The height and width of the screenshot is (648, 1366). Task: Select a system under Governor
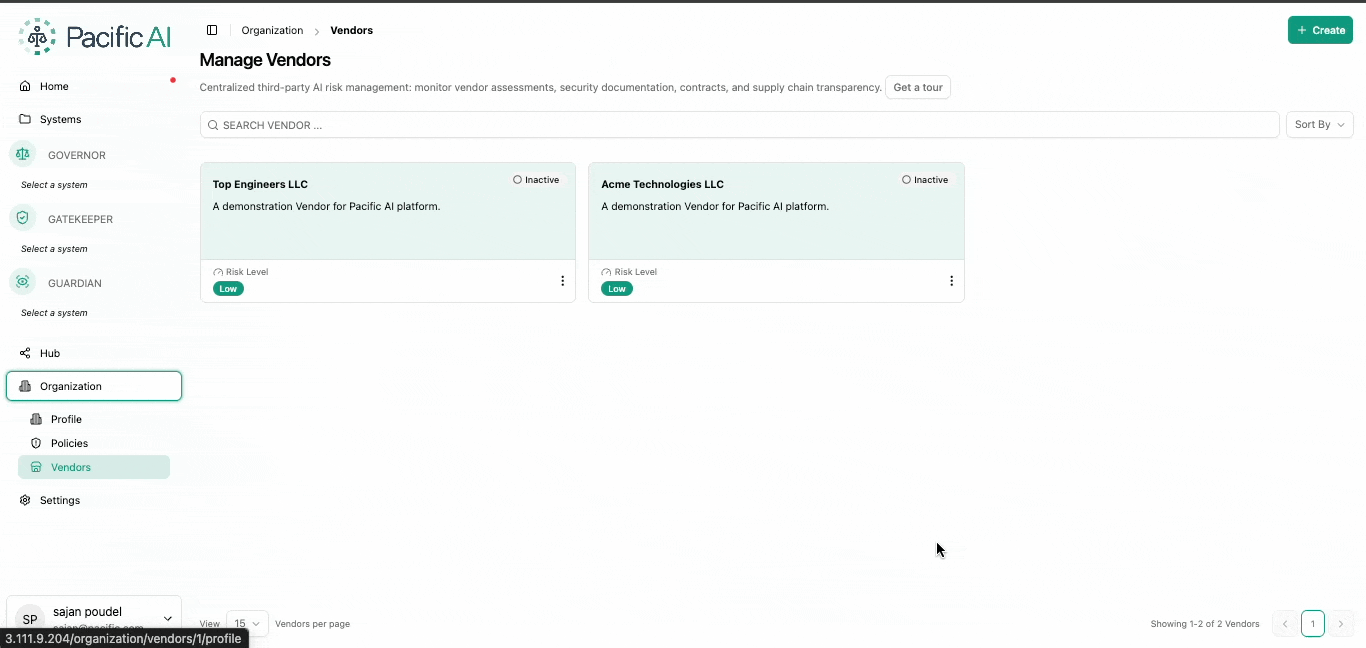tap(54, 185)
